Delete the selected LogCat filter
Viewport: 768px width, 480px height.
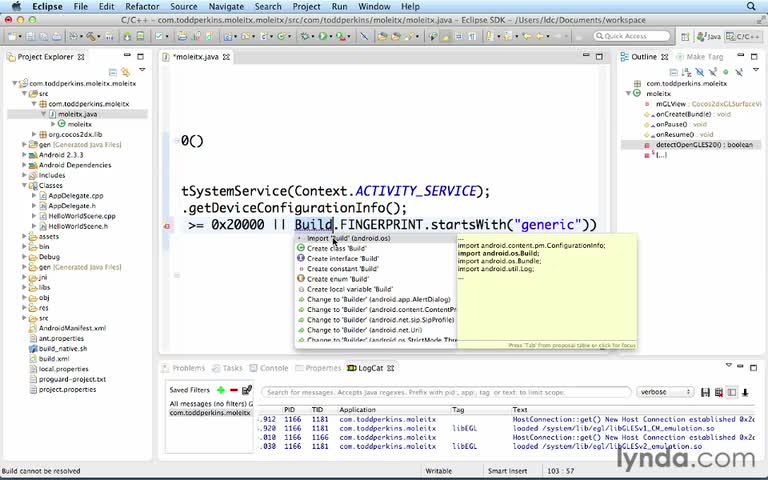pyautogui.click(x=234, y=390)
